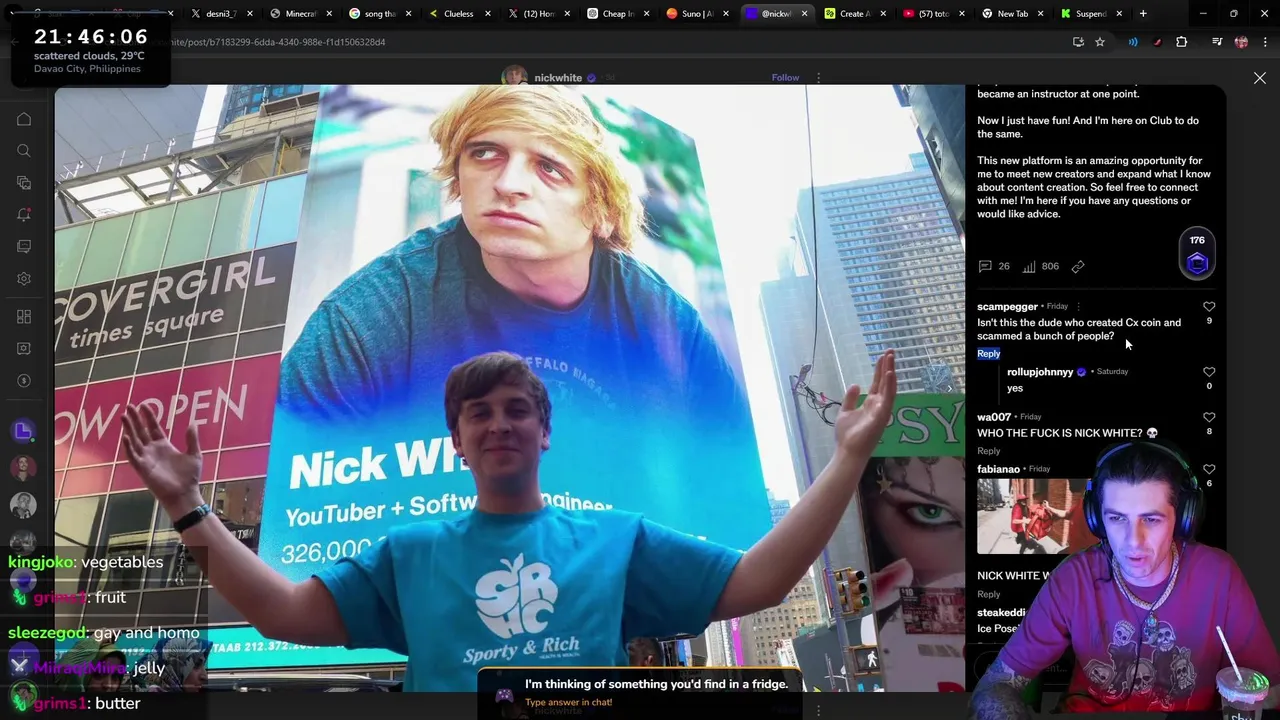Open the dollar coin icon in sidebar

[x=24, y=381]
